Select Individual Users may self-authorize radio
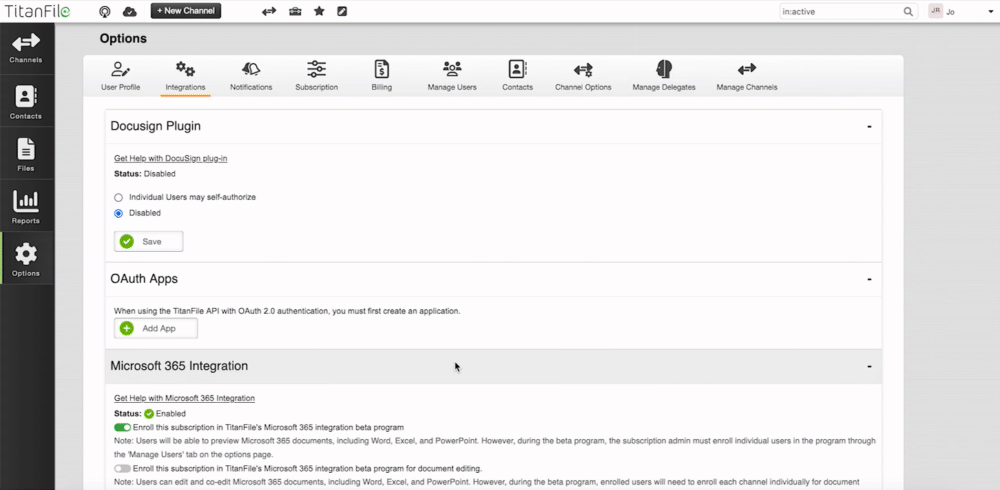Viewport: 1000px width, 490px height. tap(118, 197)
